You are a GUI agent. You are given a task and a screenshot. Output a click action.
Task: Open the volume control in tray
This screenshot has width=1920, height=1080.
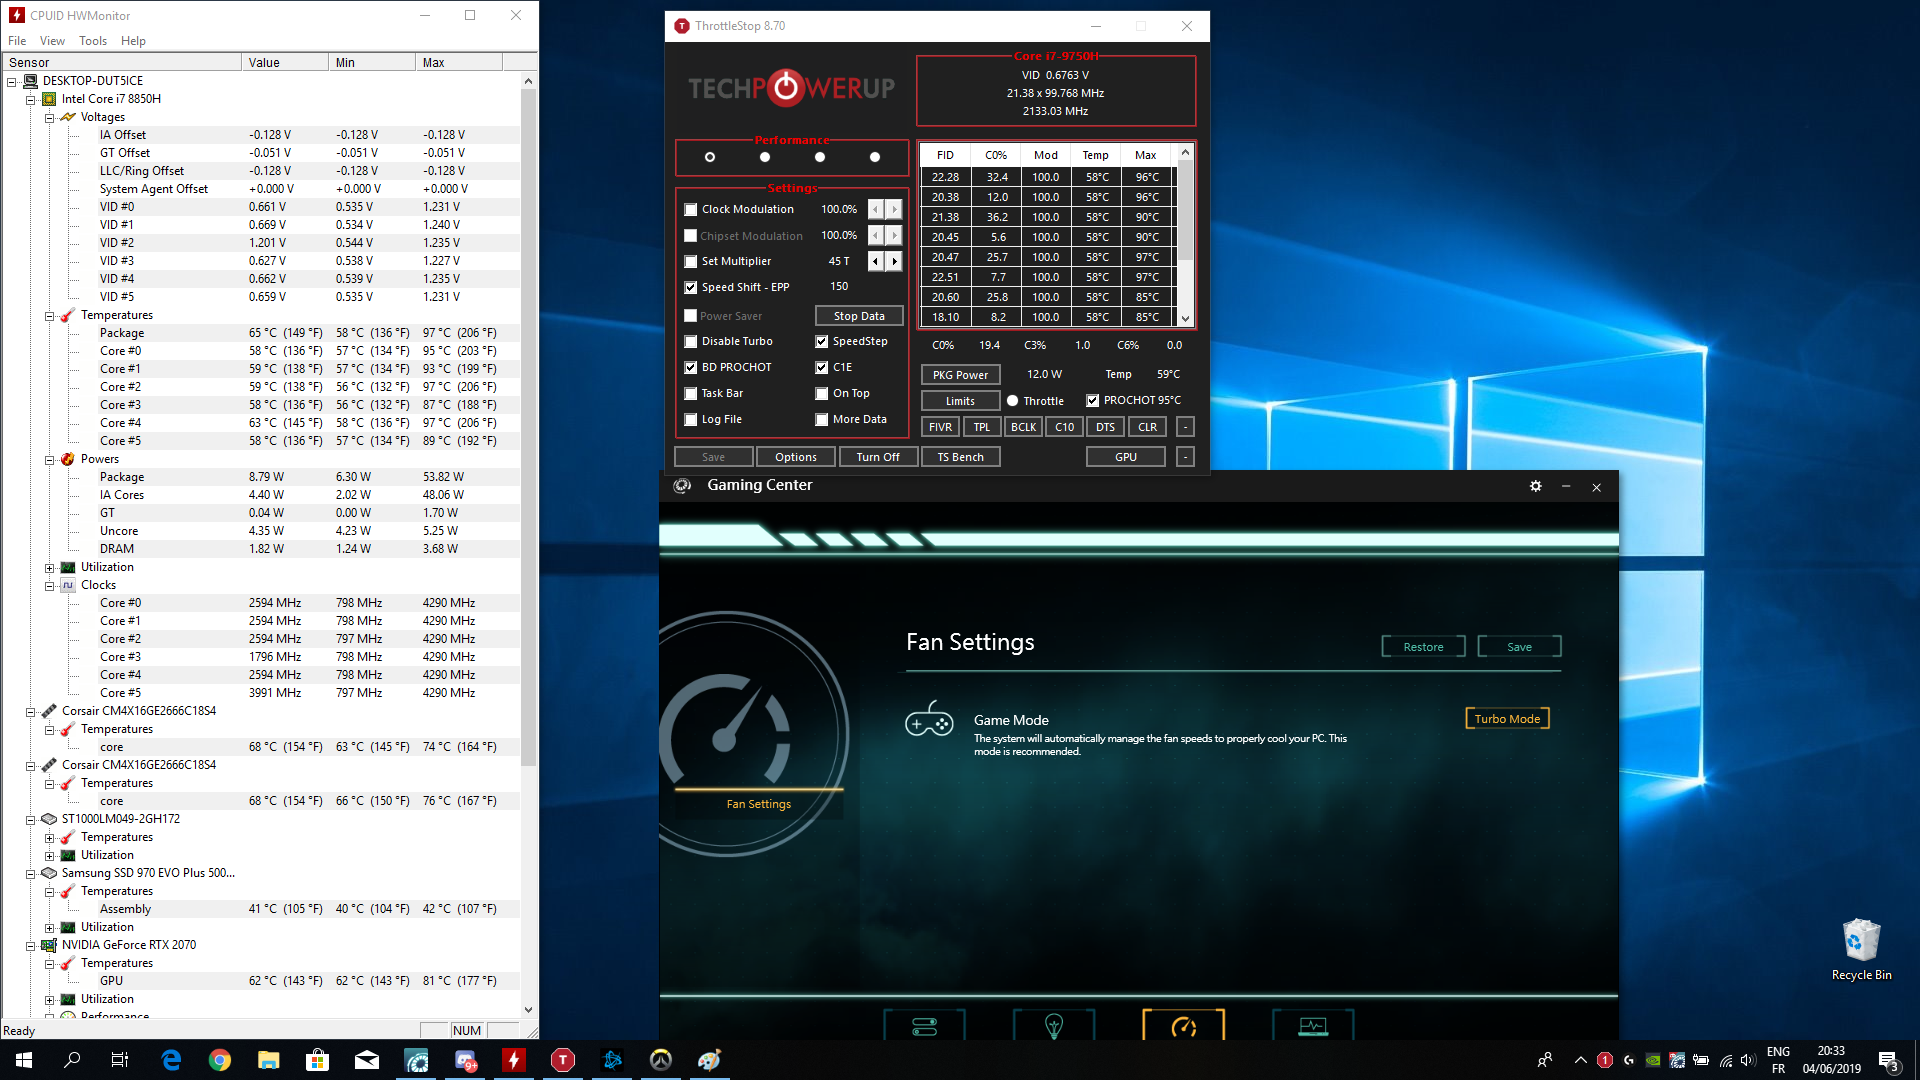(x=1749, y=1060)
